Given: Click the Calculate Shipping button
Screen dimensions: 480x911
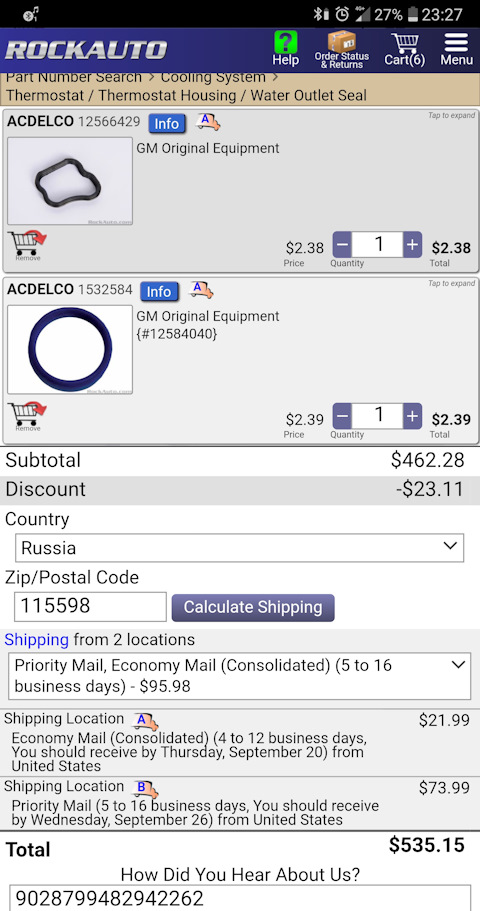Looking at the screenshot, I should pyautogui.click(x=253, y=607).
